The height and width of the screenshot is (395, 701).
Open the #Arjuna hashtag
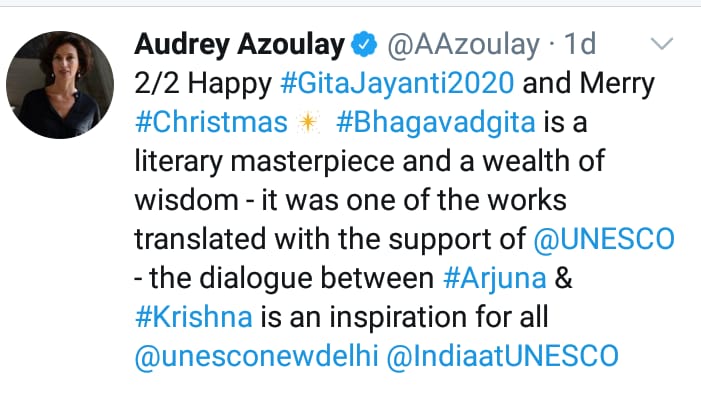pos(494,278)
